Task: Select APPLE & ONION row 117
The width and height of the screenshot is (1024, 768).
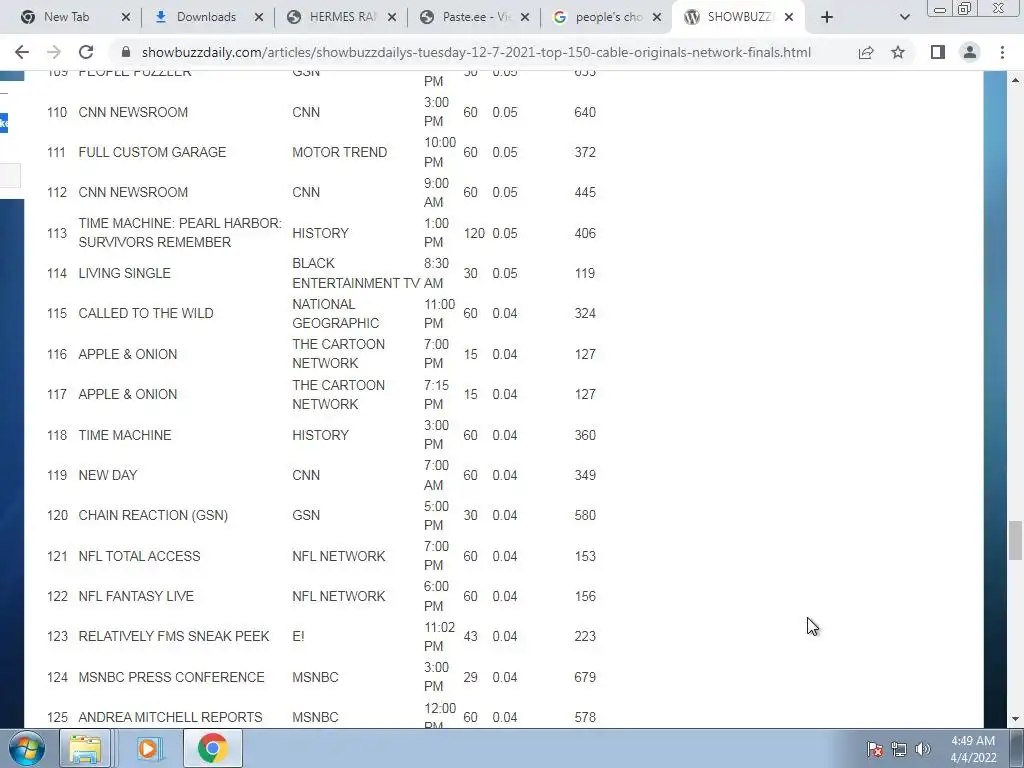Action: [x=127, y=394]
